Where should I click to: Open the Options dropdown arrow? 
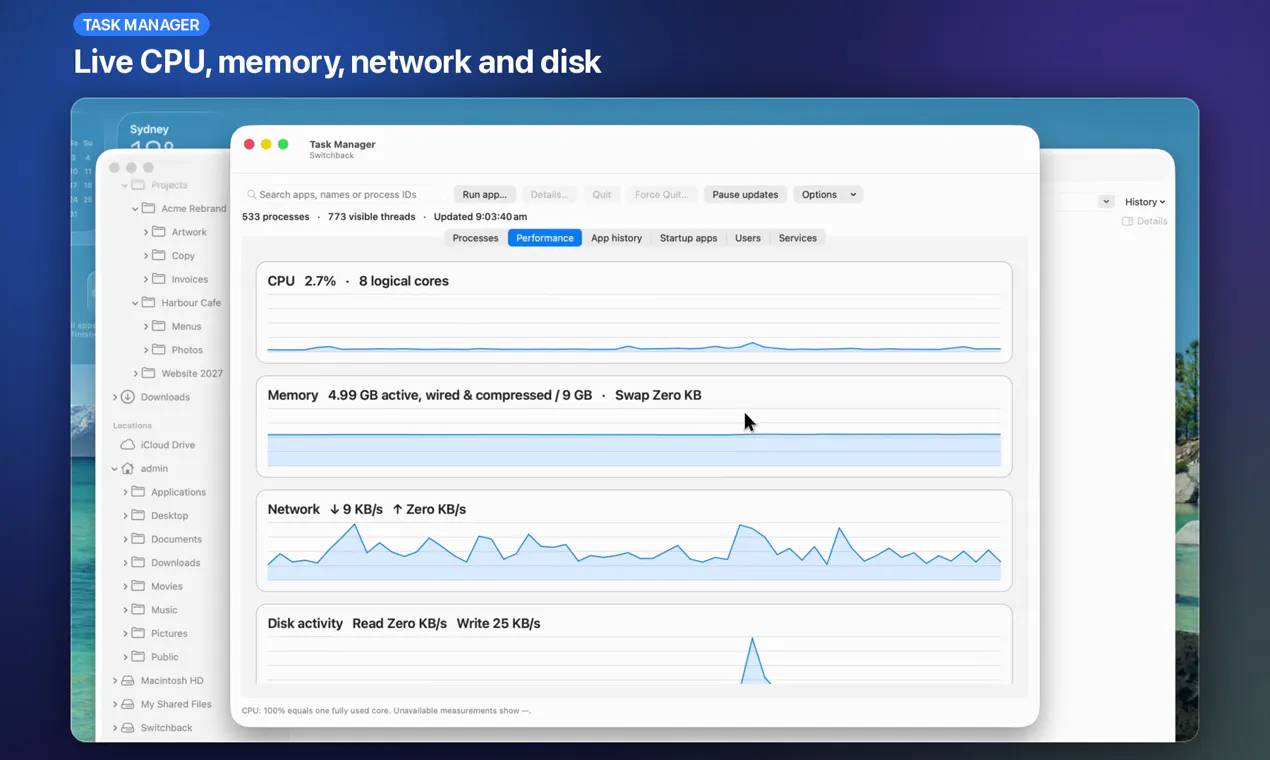click(x=853, y=195)
